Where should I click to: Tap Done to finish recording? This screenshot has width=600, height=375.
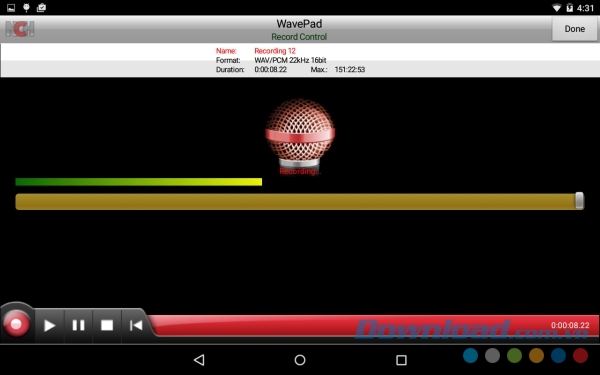point(574,29)
